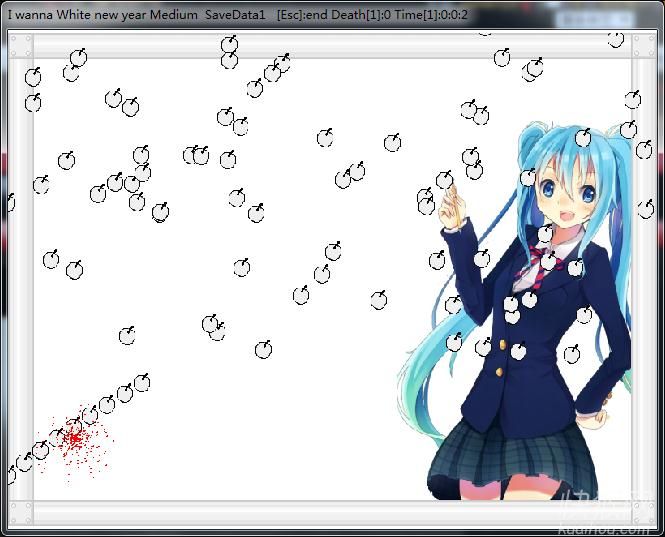Click the apple in the top-right frame corner
Viewport: 665px width, 537px height.
[616, 39]
